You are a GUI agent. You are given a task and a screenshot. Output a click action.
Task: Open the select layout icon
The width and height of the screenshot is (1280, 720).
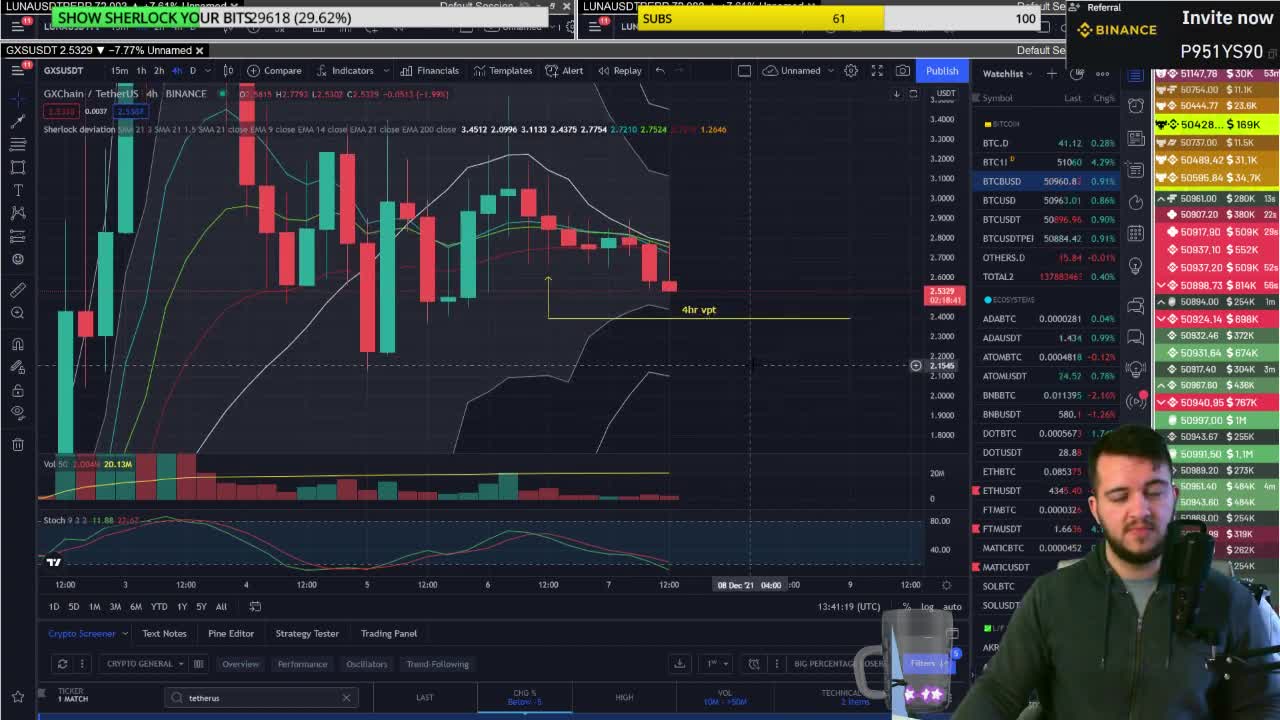point(744,70)
